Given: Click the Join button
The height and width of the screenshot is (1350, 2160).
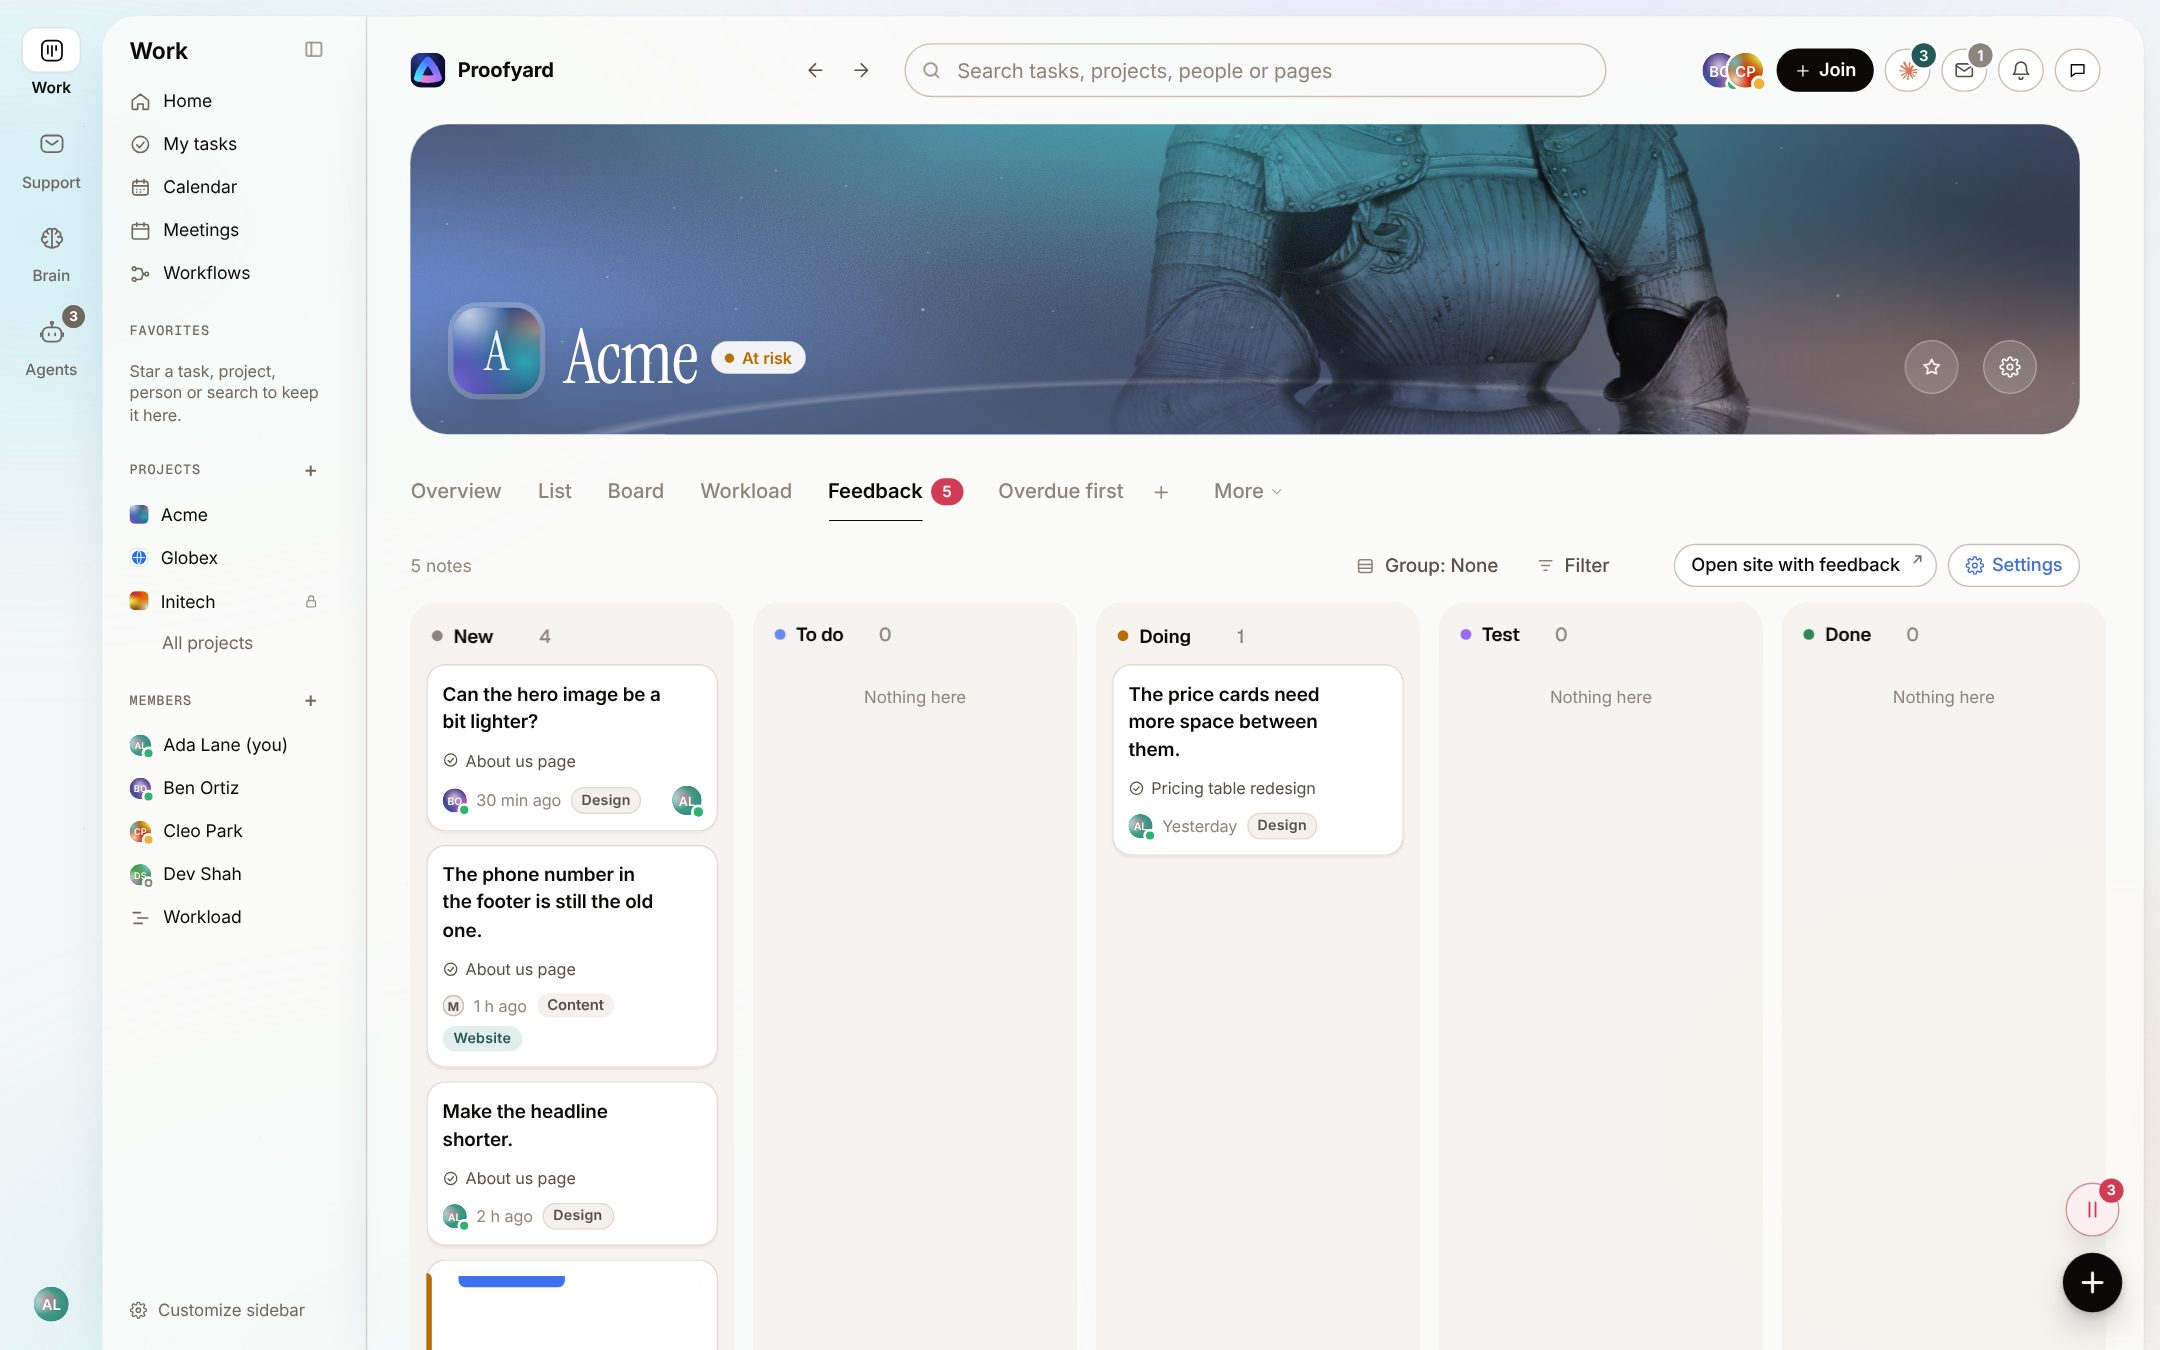Looking at the screenshot, I should coord(1825,70).
